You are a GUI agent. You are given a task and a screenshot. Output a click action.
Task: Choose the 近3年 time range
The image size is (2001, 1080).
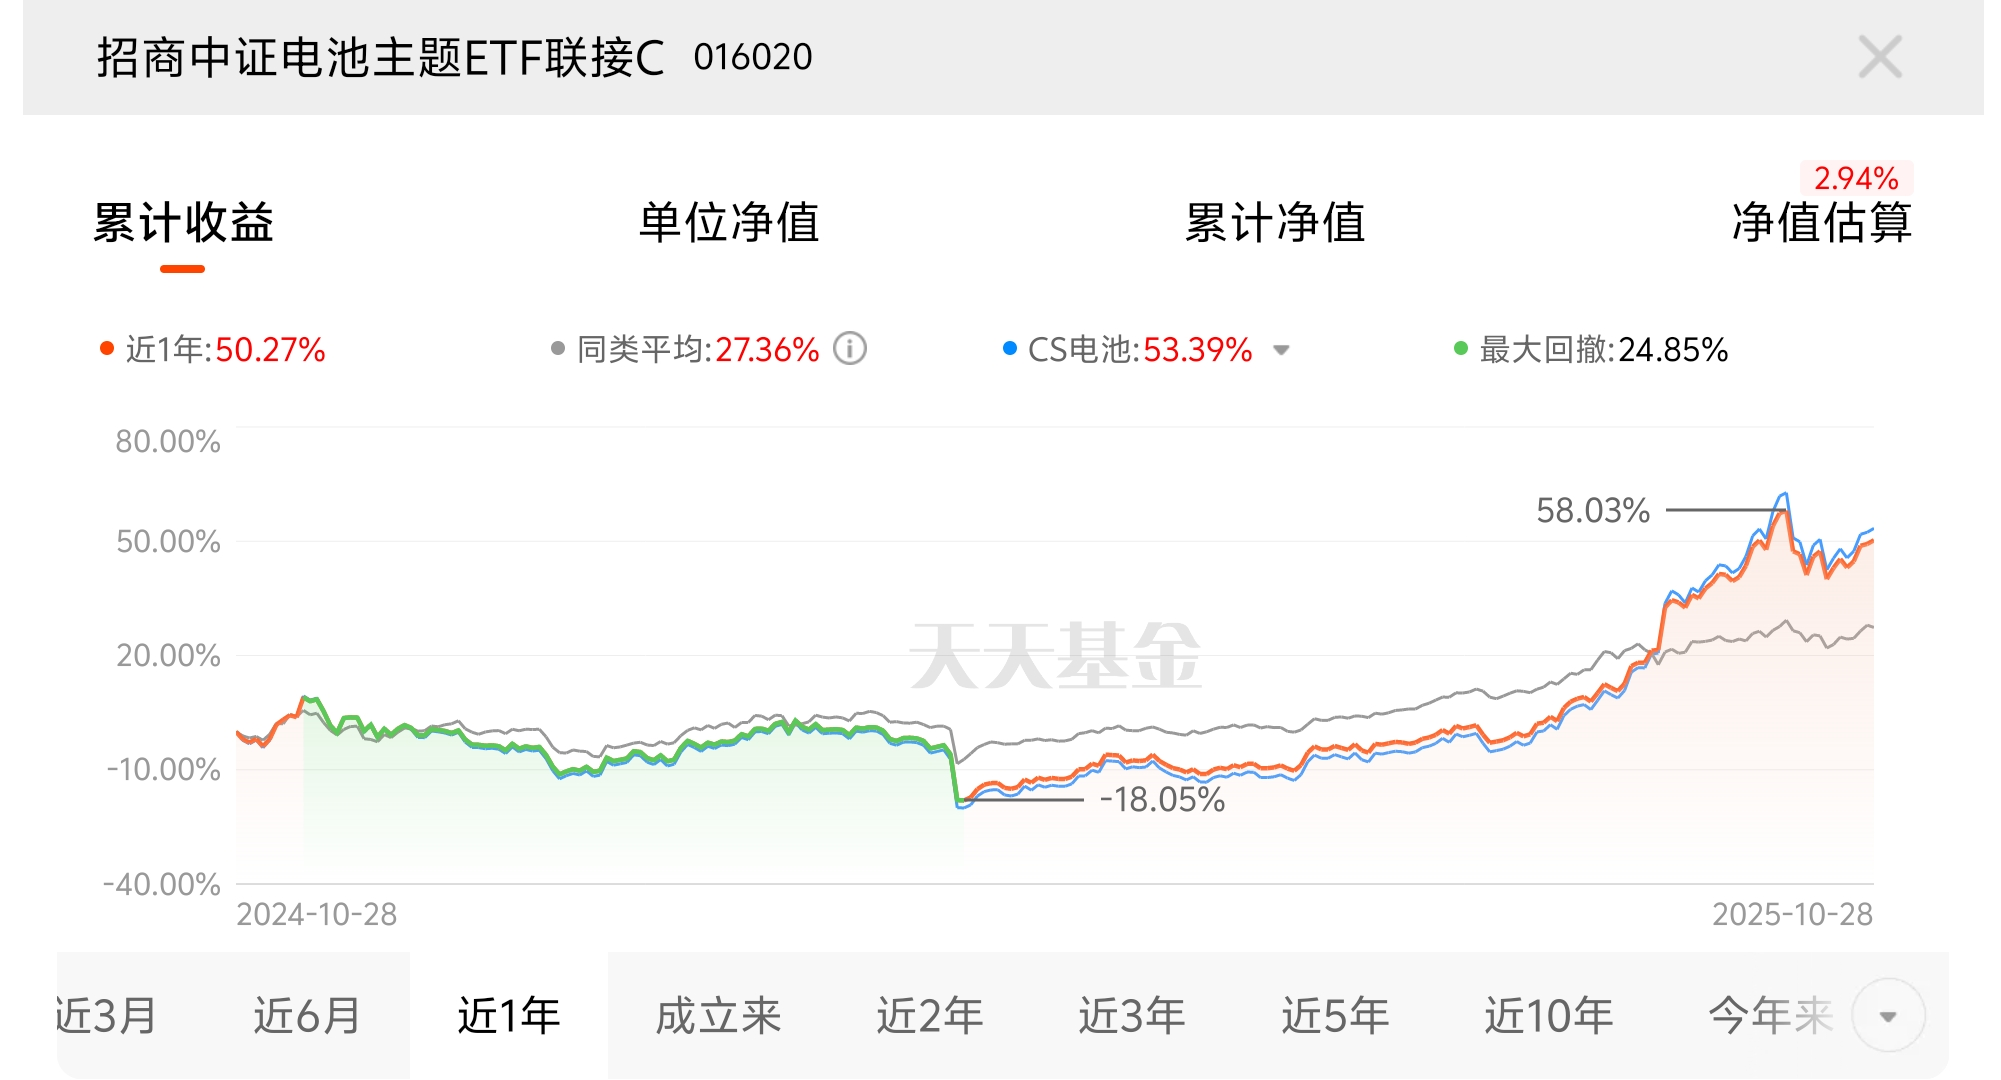[1132, 1016]
